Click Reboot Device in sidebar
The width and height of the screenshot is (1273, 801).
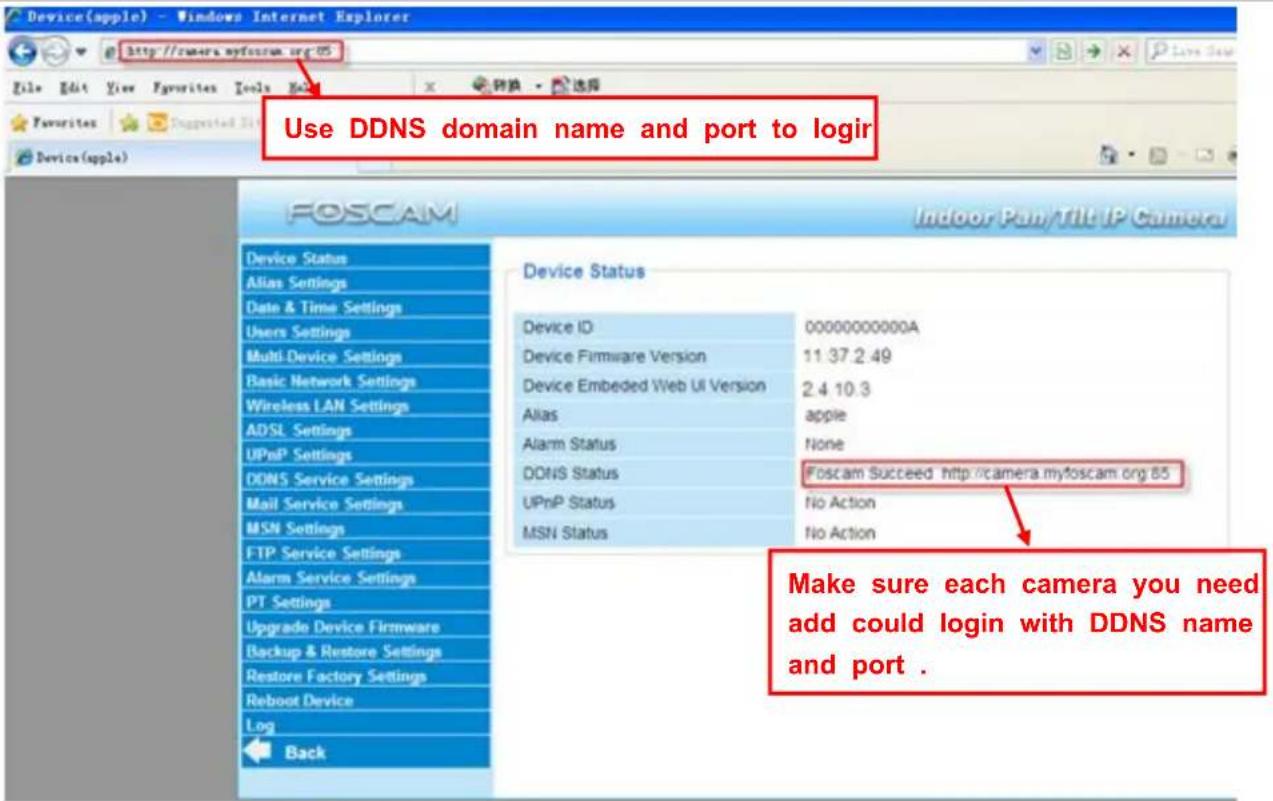366,700
